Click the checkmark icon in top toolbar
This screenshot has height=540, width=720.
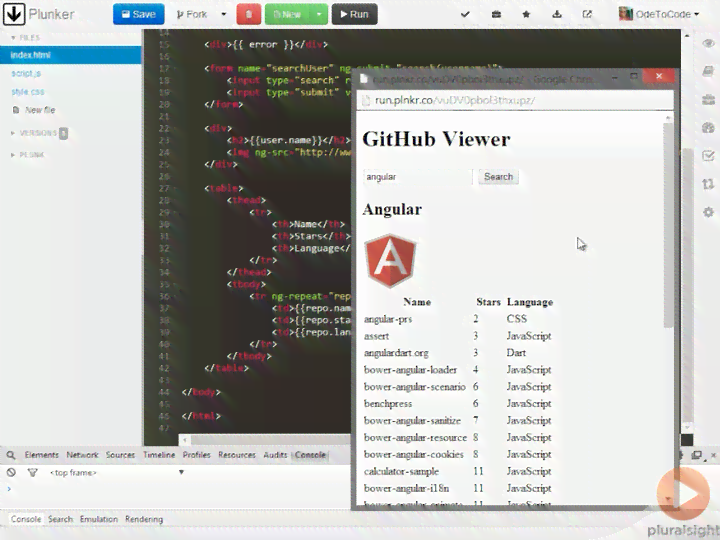pos(465,14)
